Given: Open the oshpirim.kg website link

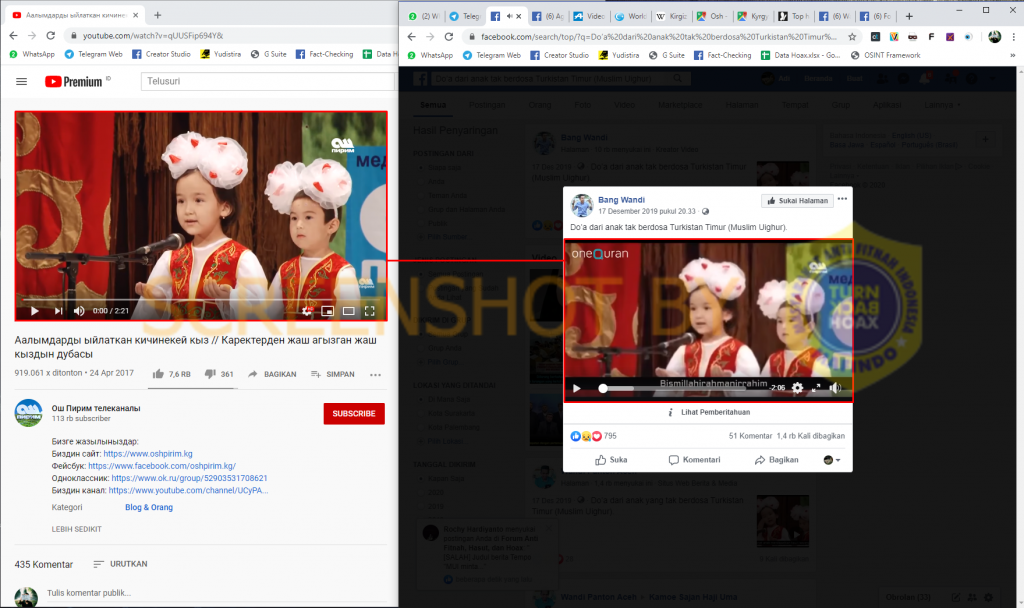Looking at the screenshot, I should (148, 454).
